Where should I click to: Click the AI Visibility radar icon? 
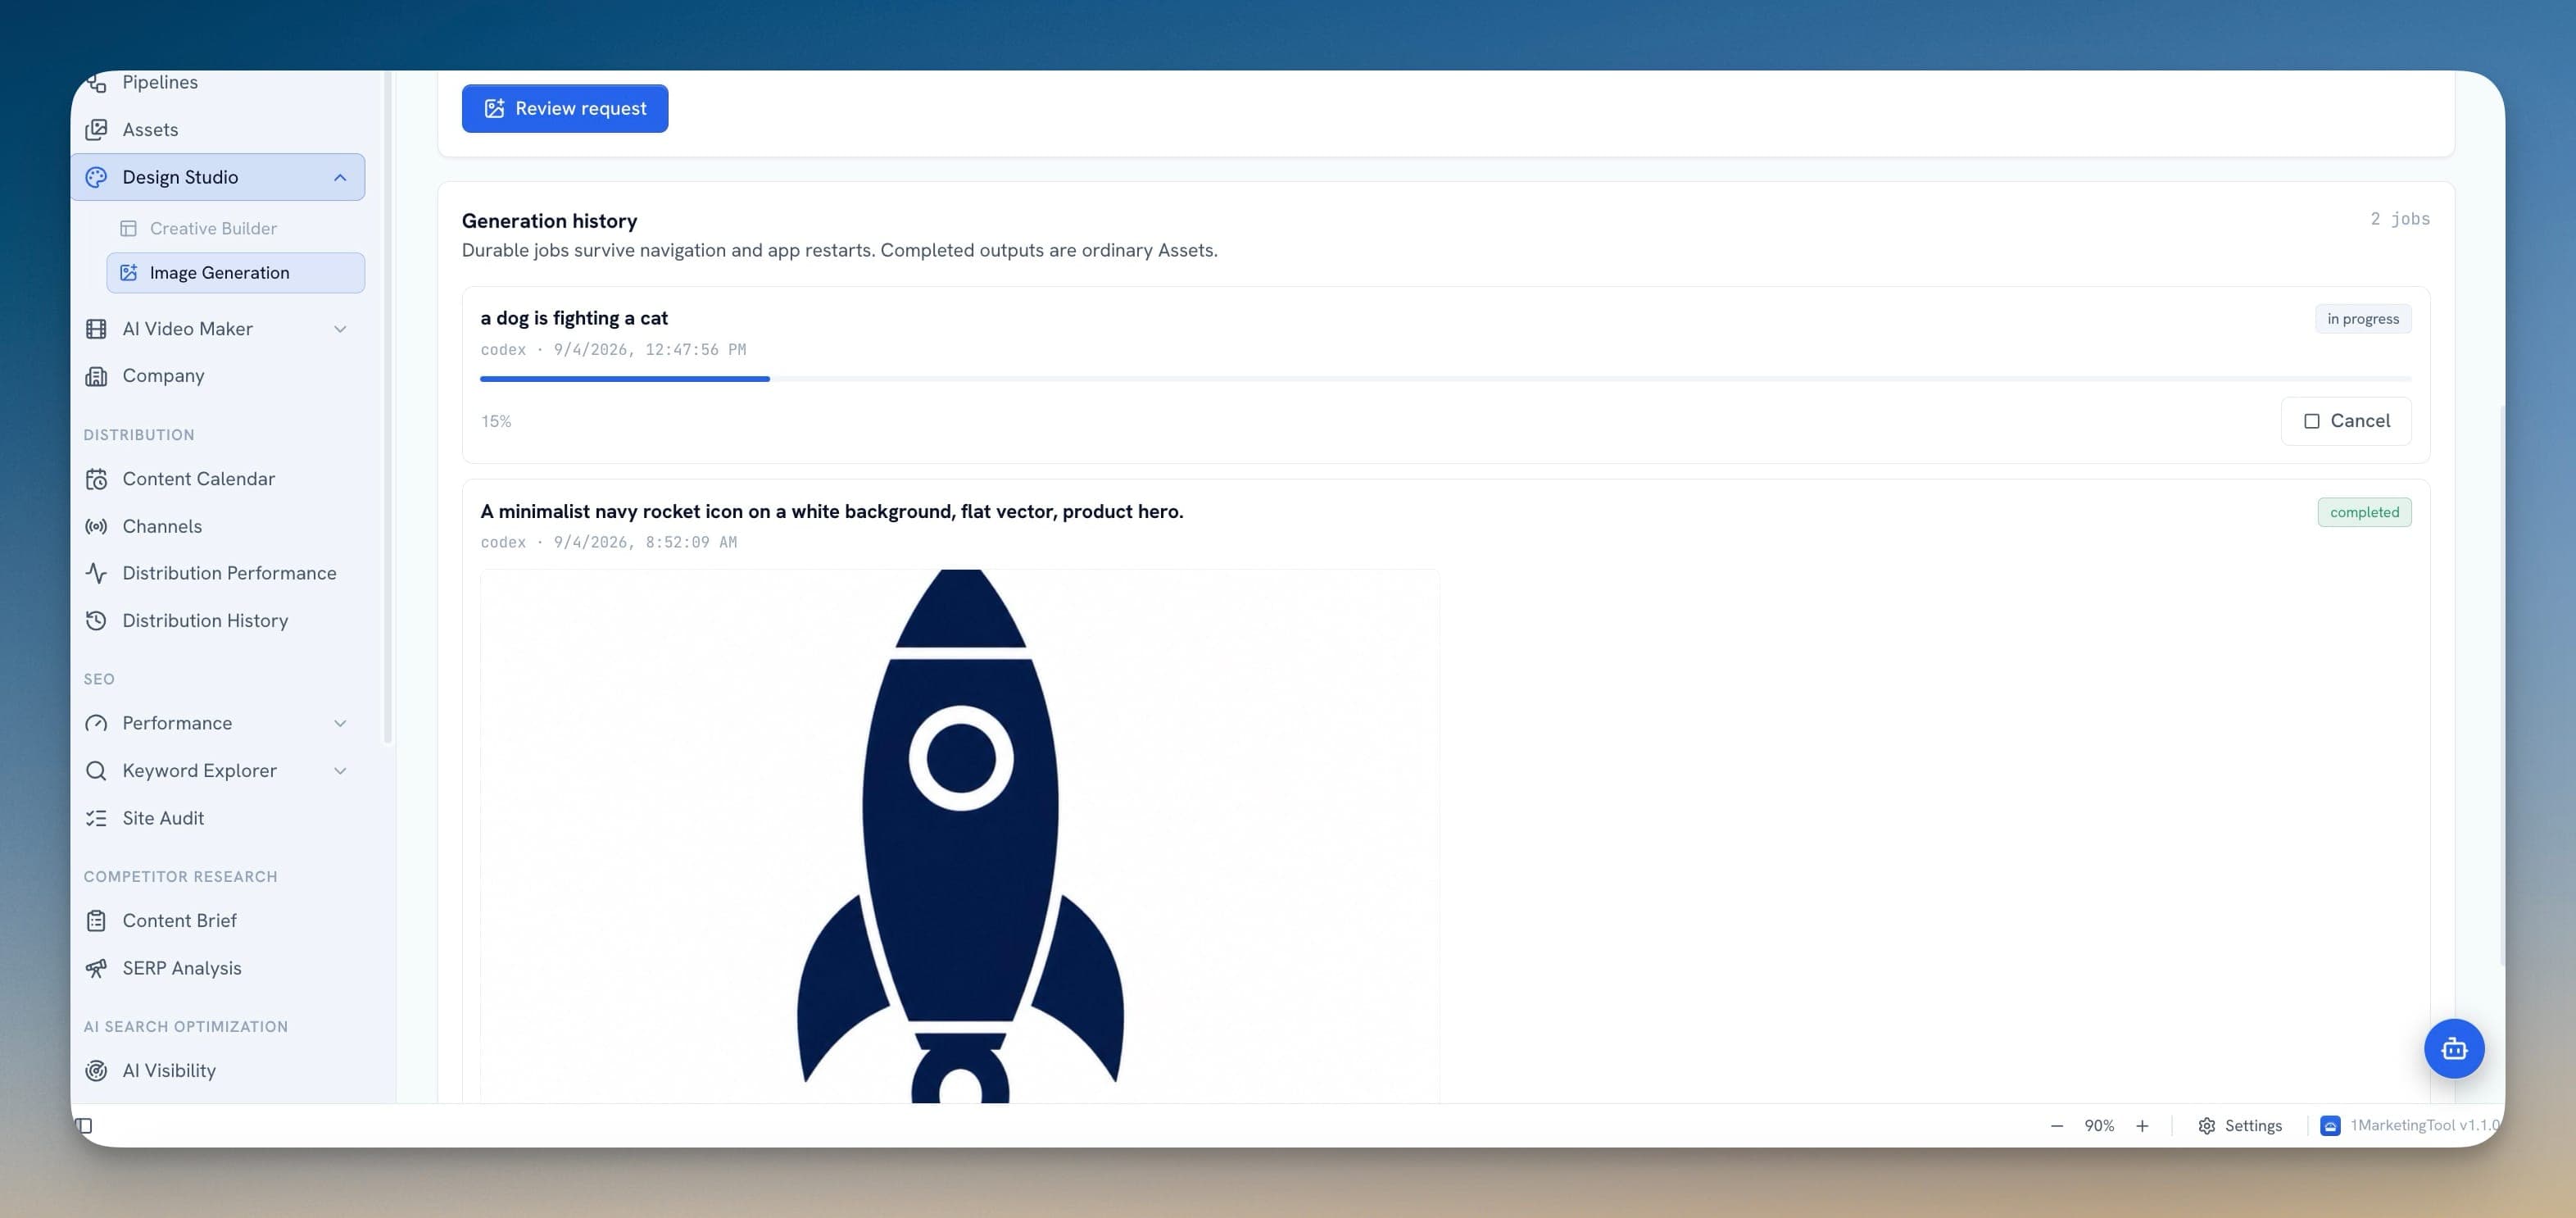coord(96,1070)
